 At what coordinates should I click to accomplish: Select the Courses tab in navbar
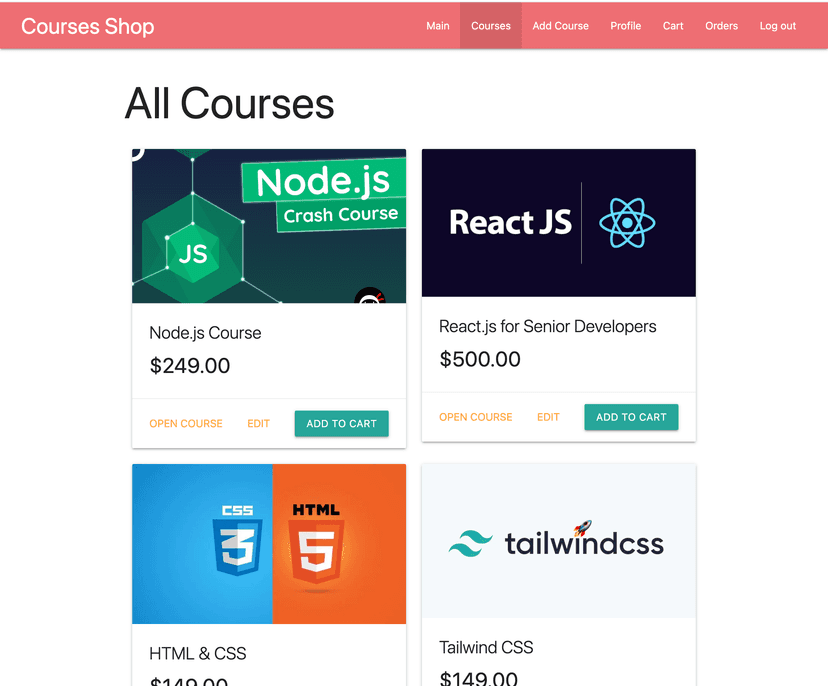coord(491,26)
